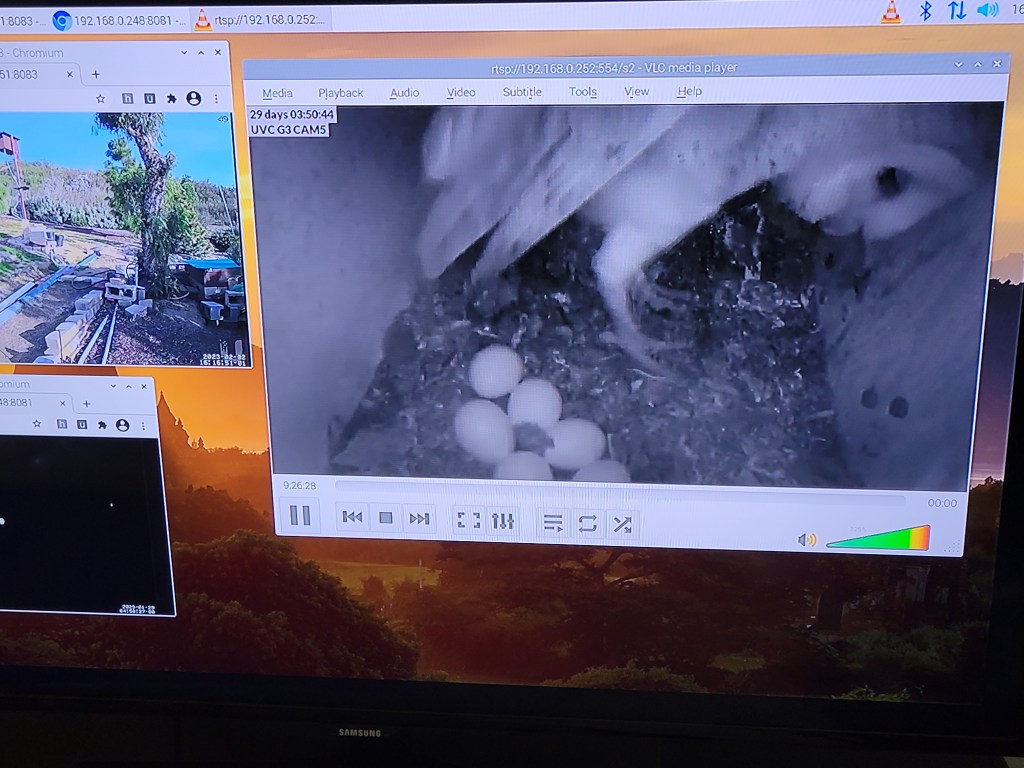Open the VLC Help menu
This screenshot has height=768, width=1024.
[x=690, y=91]
